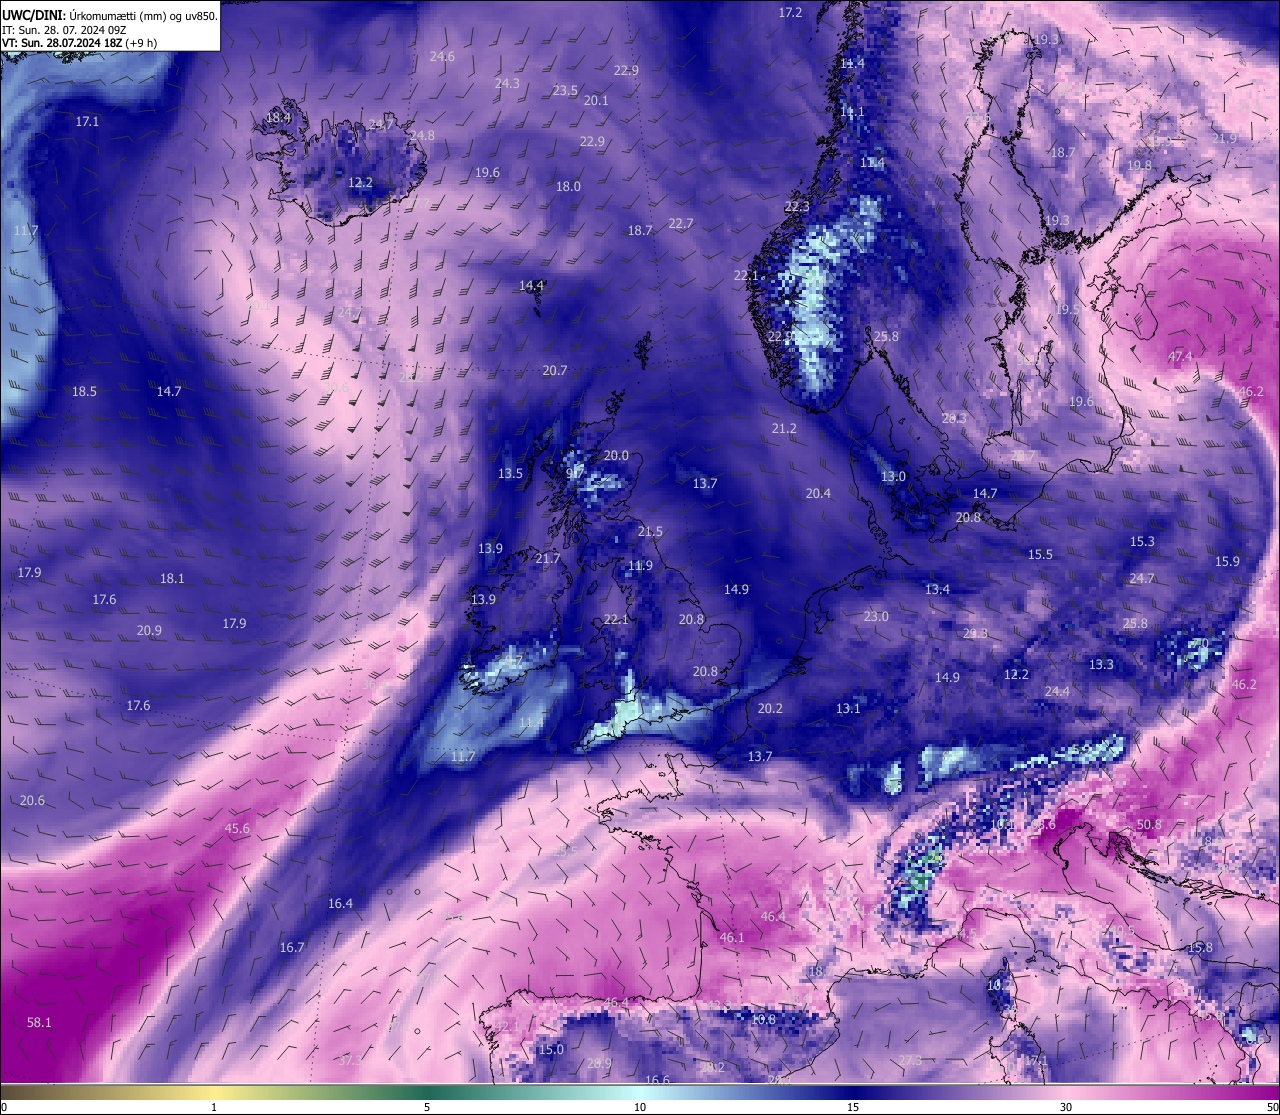The height and width of the screenshot is (1115, 1280).
Task: Click the 21.2 value label
Action: click(784, 428)
